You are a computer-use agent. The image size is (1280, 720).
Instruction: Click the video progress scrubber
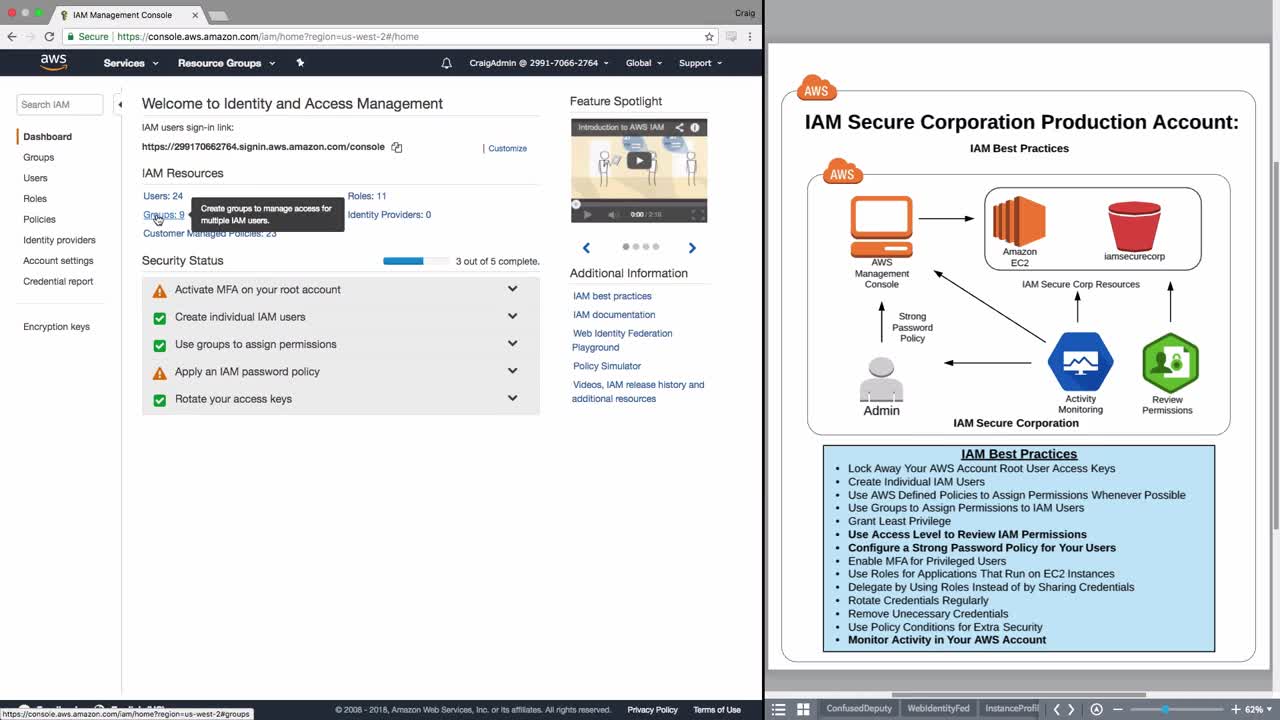[x=575, y=204]
